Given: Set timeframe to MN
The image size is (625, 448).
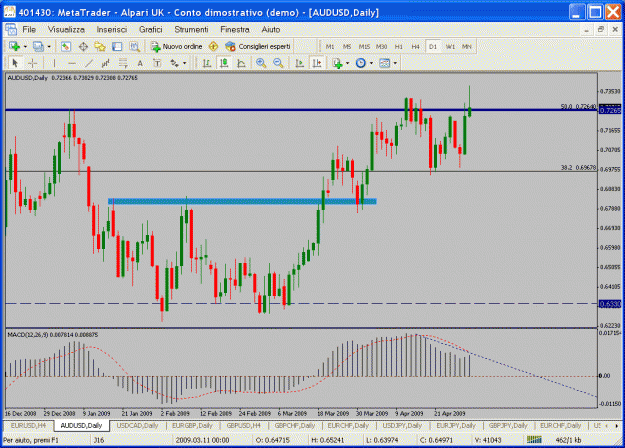Looking at the screenshot, I should [x=467, y=47].
